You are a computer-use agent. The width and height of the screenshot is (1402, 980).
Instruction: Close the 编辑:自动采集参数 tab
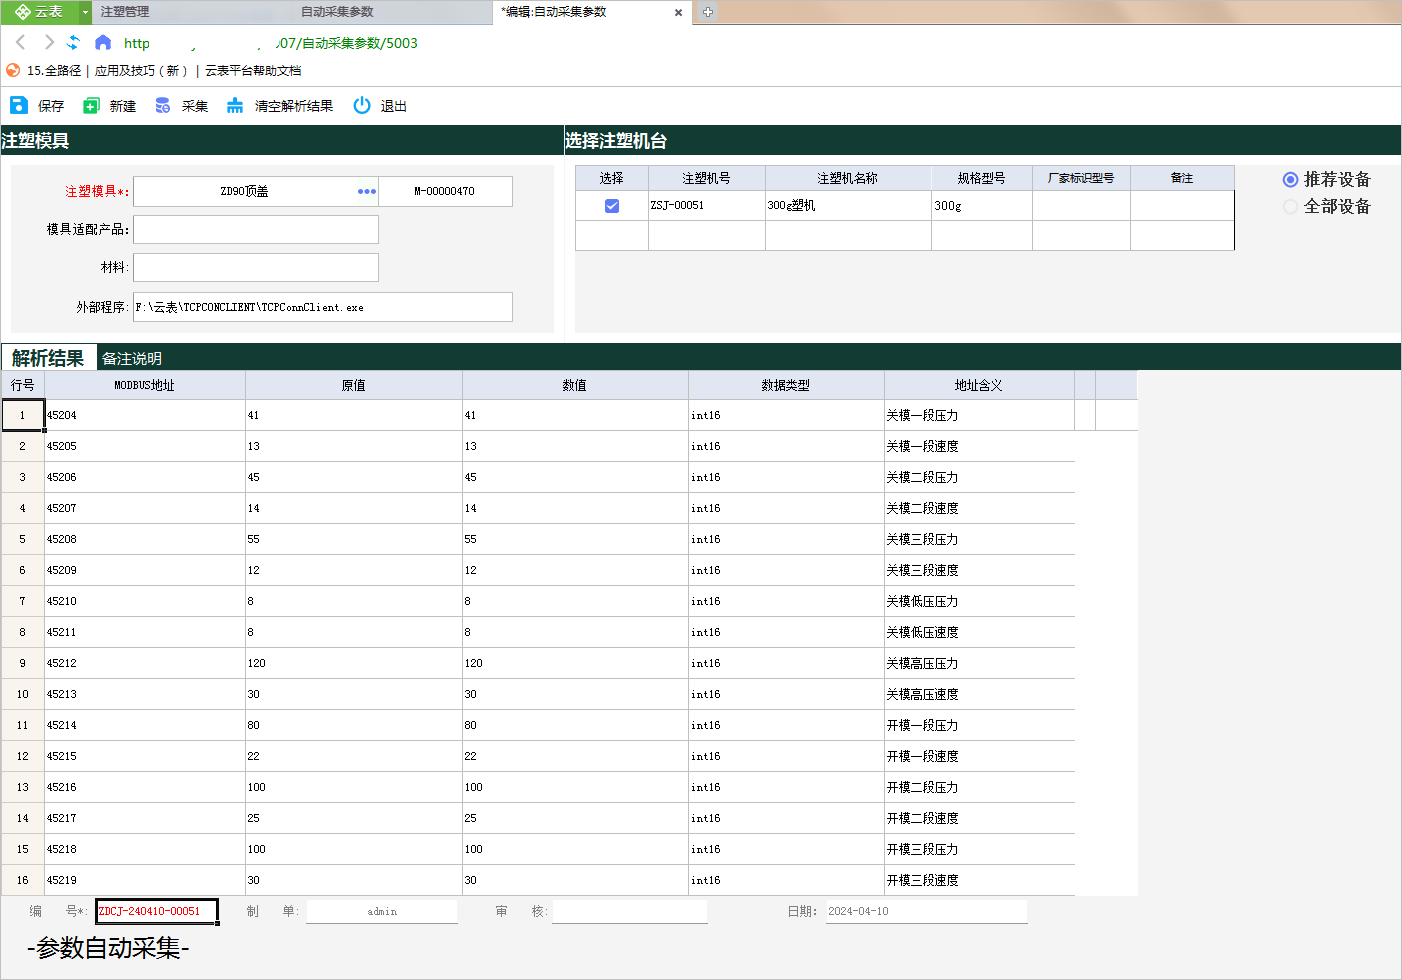(x=678, y=13)
